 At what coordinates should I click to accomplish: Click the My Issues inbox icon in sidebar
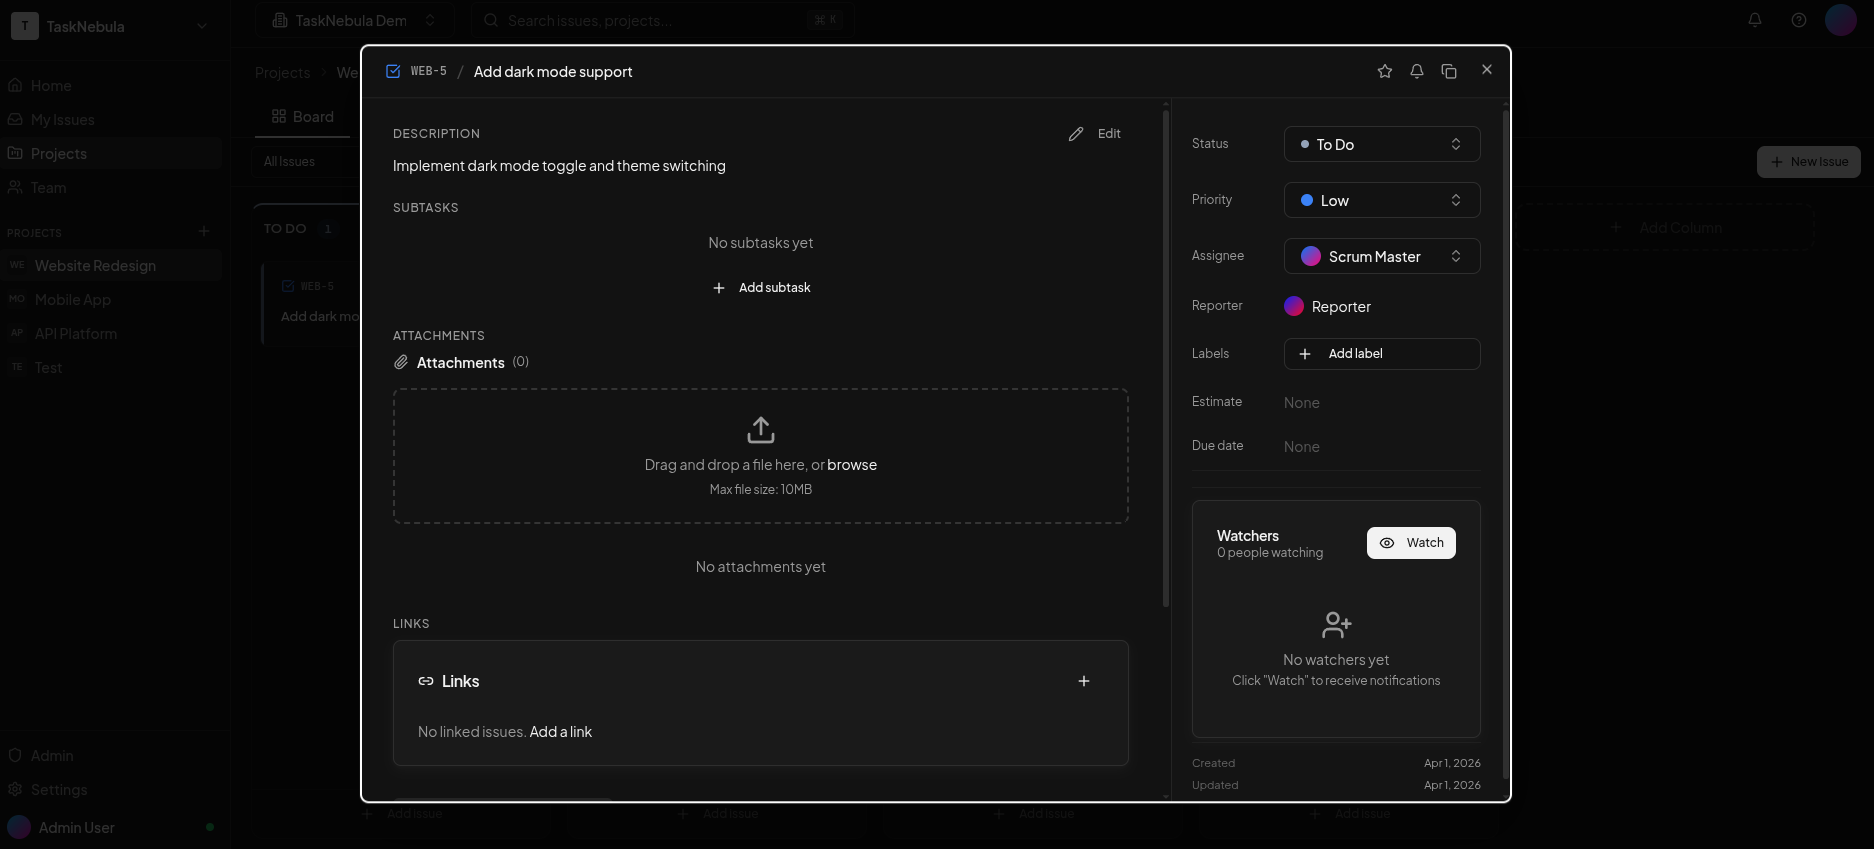click(15, 120)
